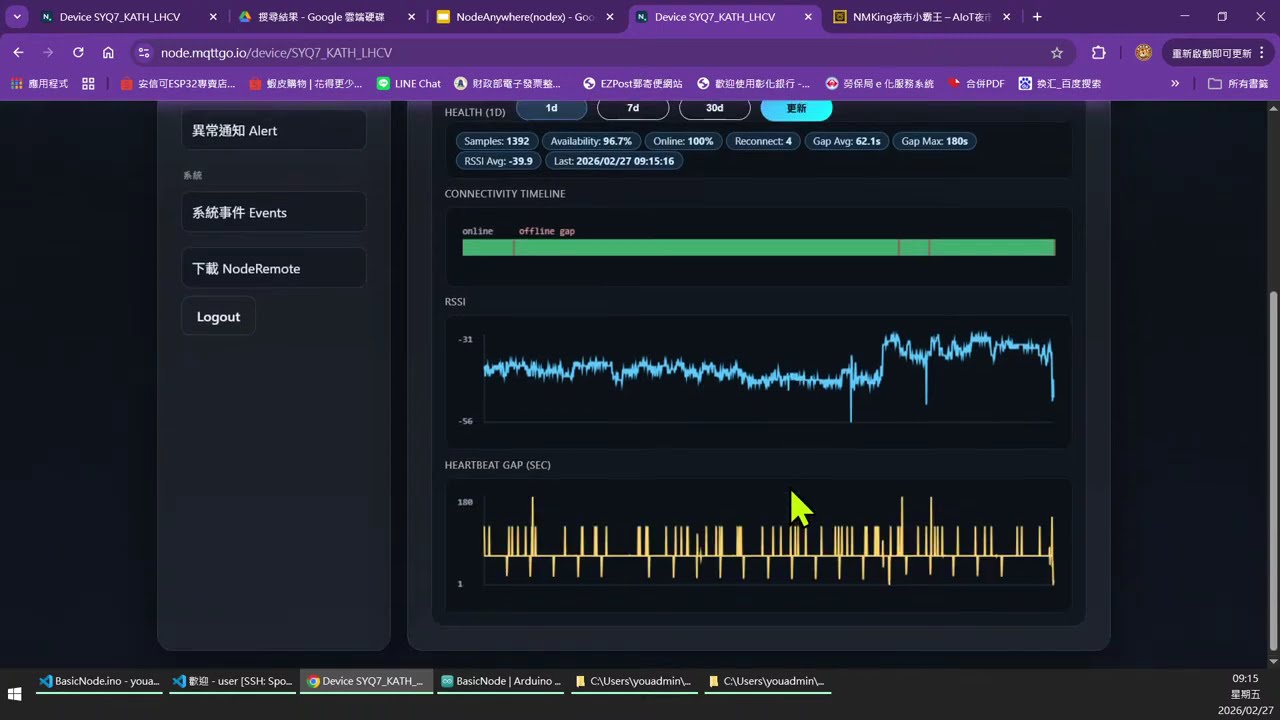1280x720 pixels.
Task: Click the blue RSSI line chart
Action: tap(768, 377)
